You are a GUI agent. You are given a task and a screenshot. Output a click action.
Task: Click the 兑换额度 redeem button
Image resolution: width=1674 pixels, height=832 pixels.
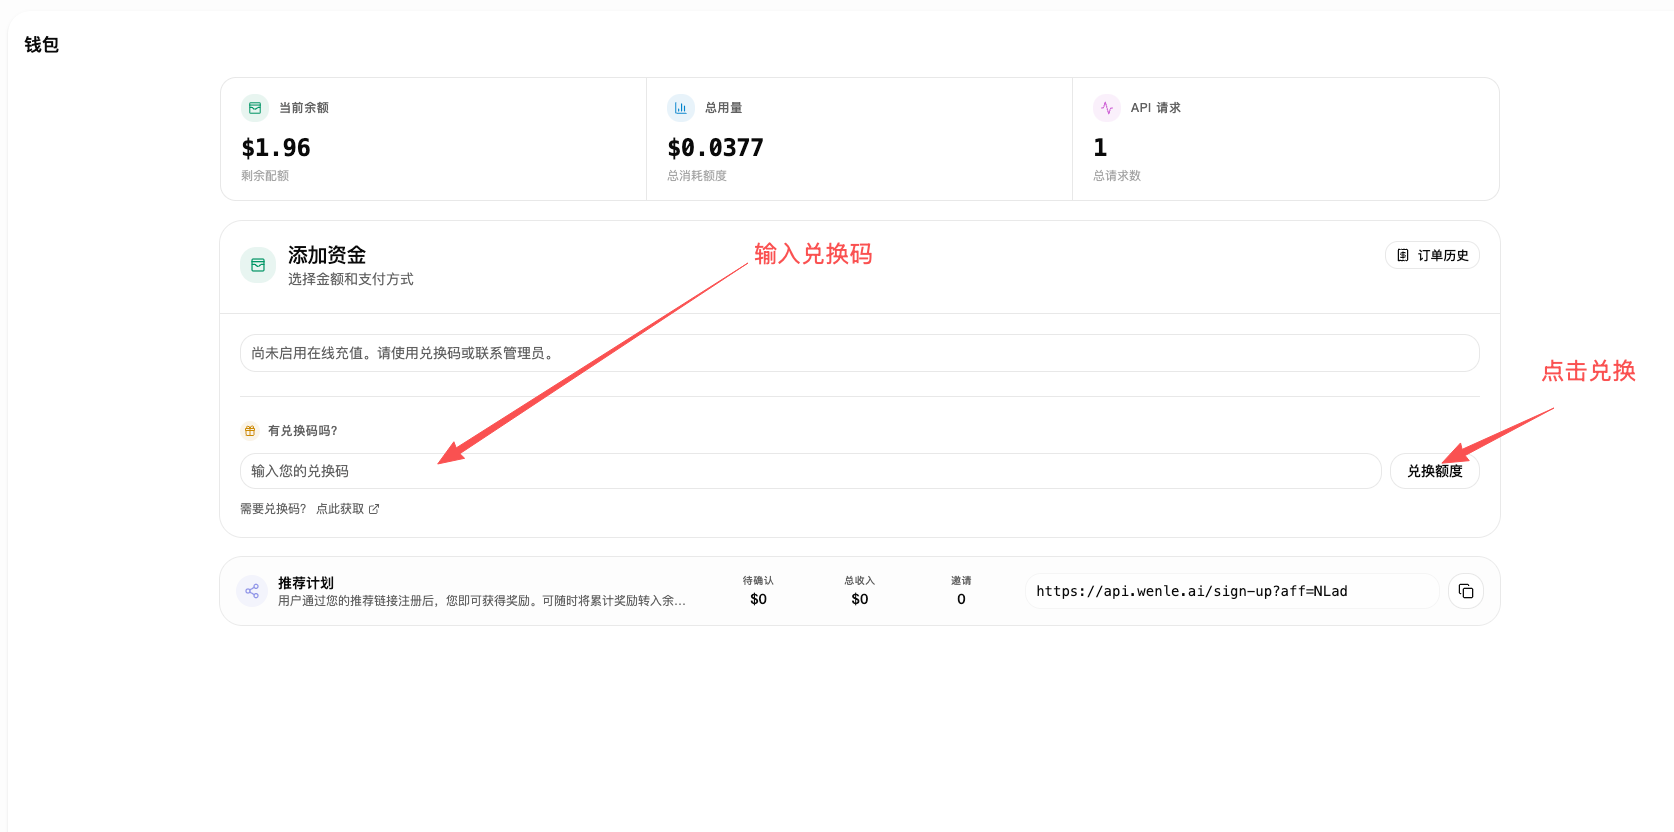(1435, 471)
